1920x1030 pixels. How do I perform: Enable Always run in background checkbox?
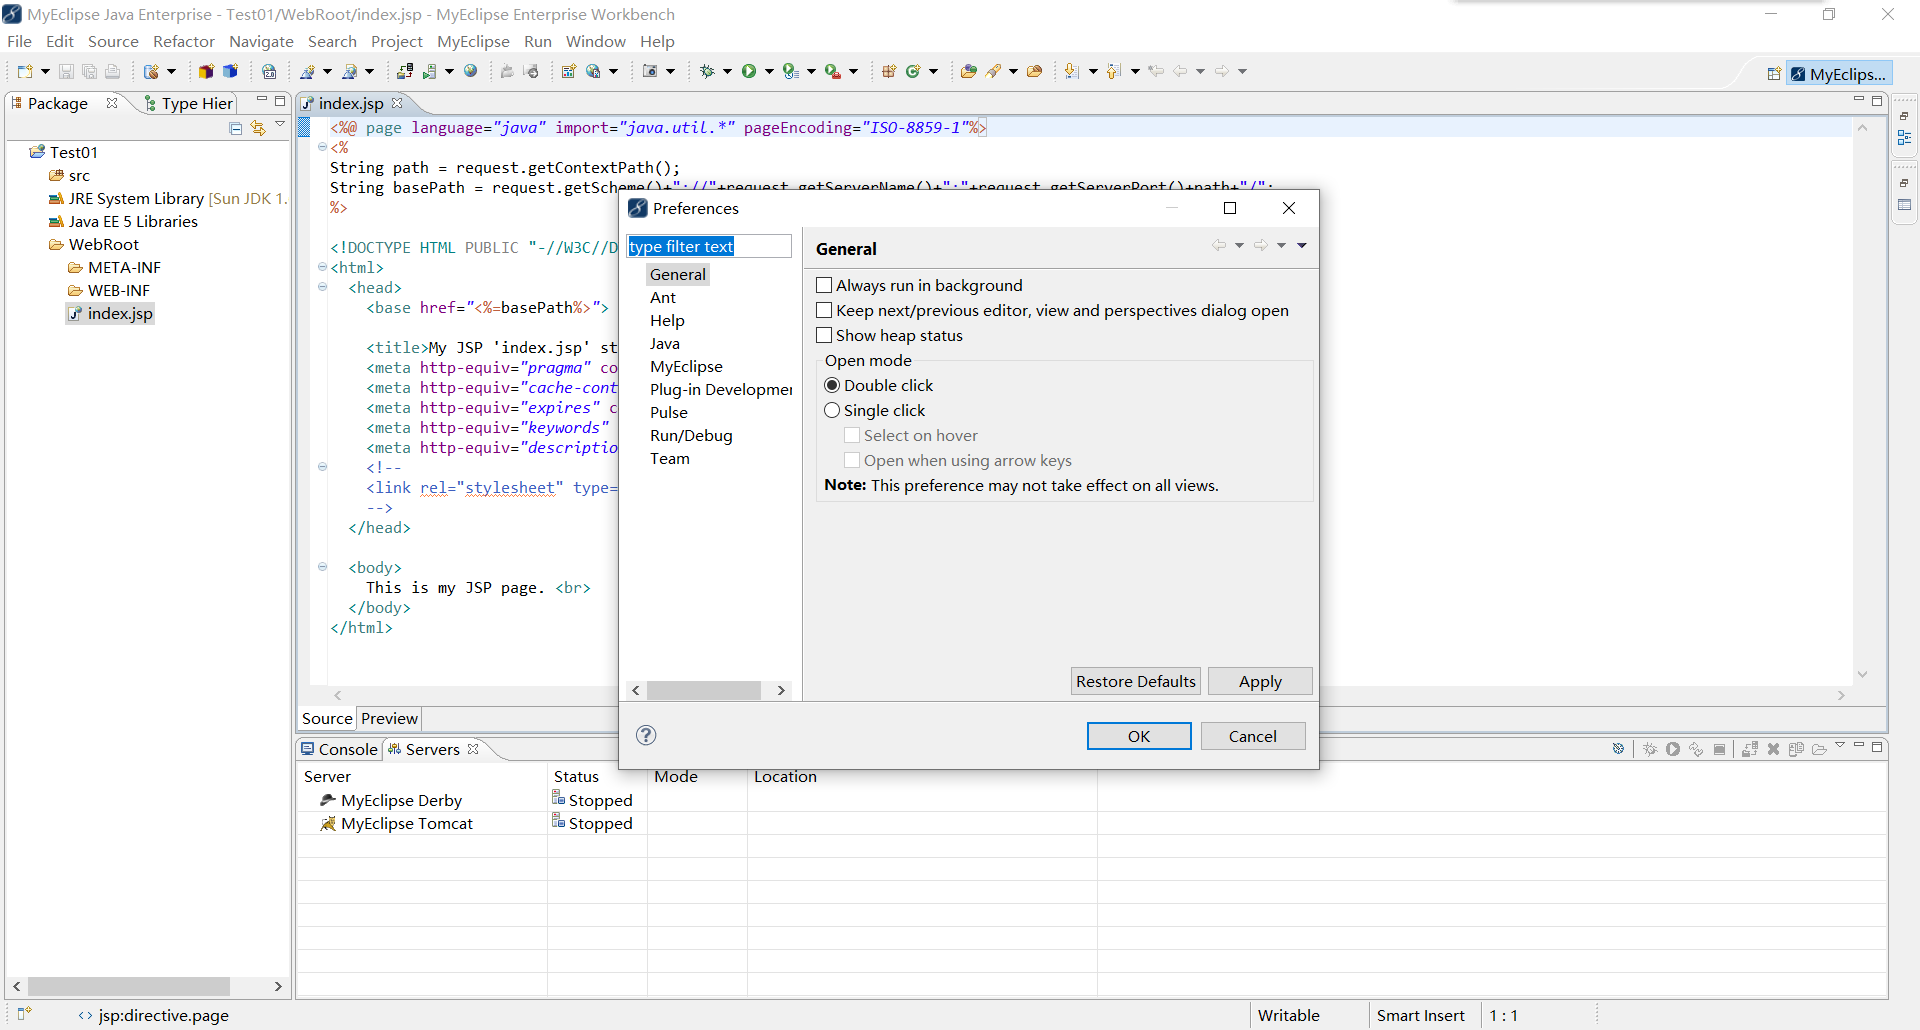[824, 285]
